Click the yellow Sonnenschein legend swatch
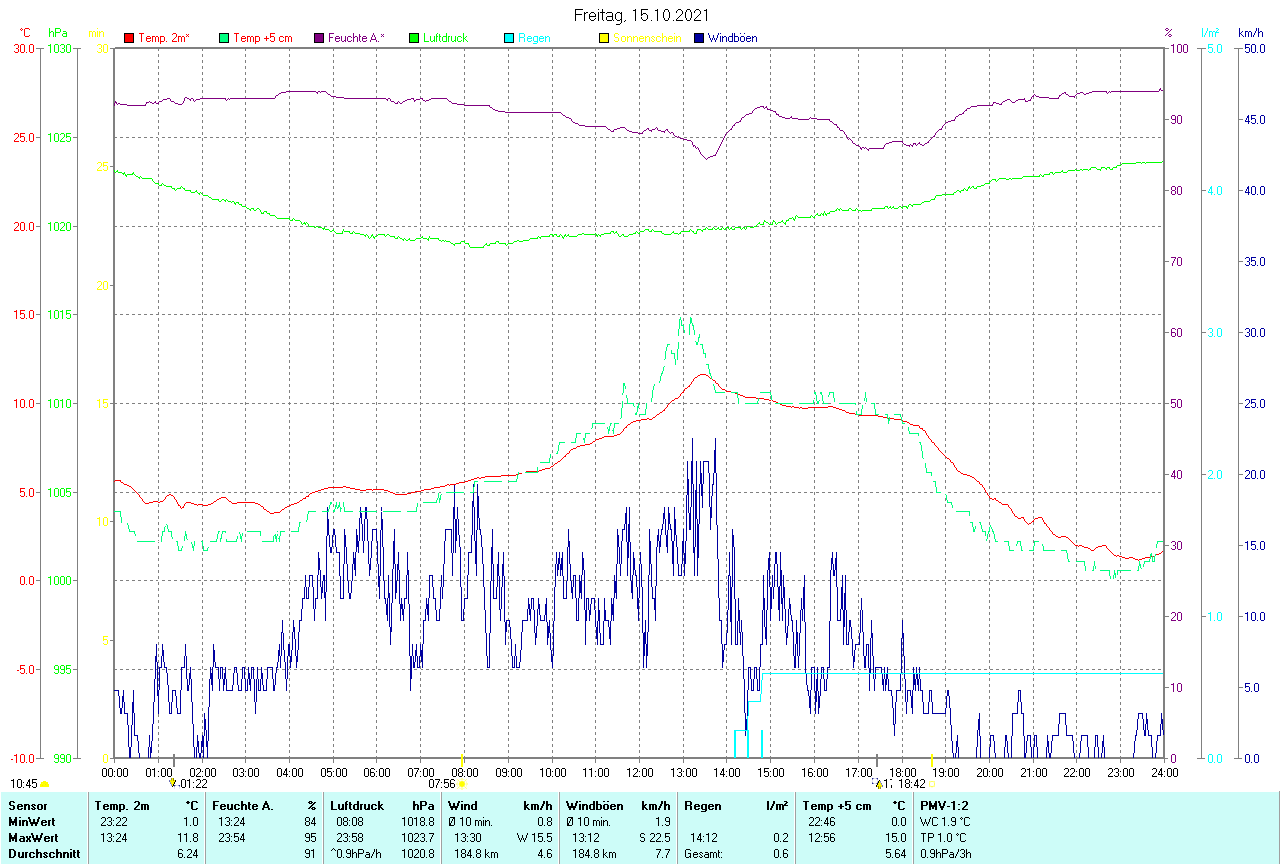 (x=604, y=38)
